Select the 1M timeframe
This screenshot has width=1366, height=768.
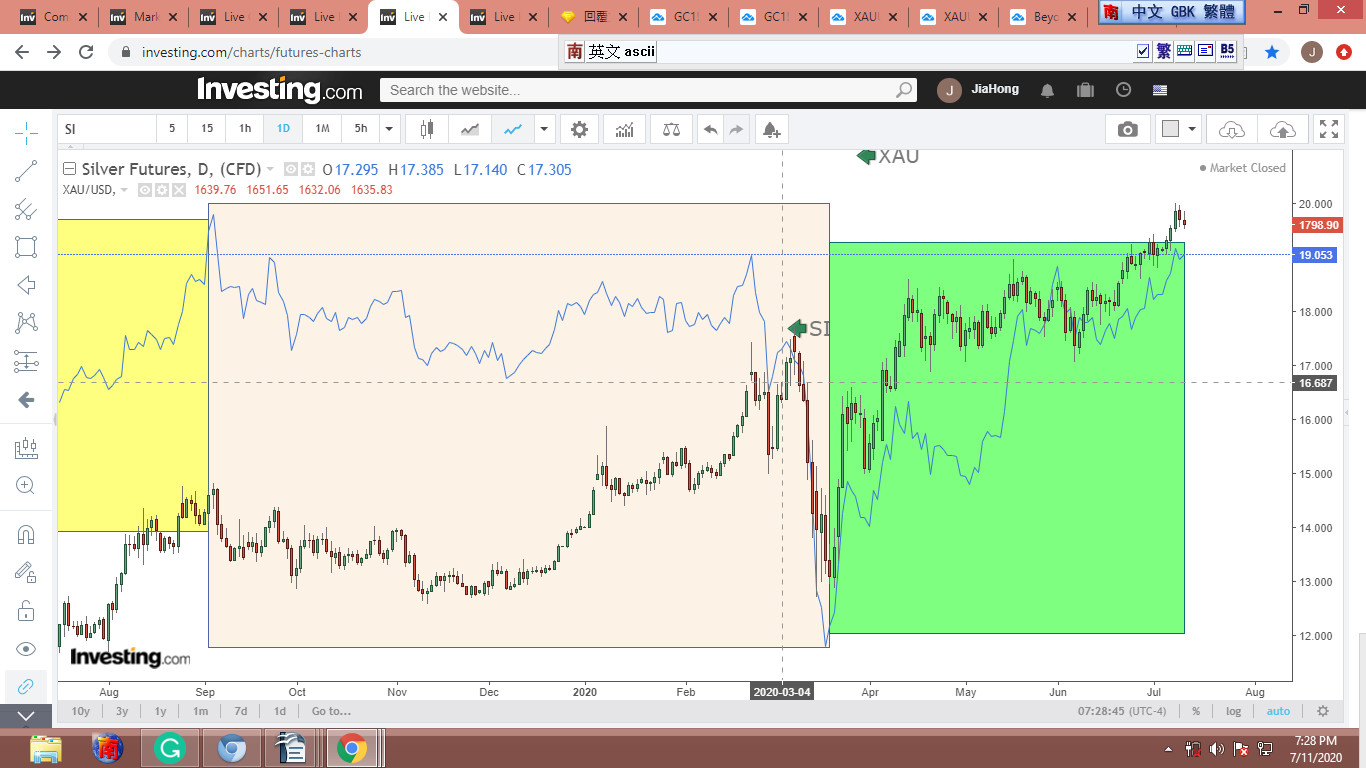click(x=322, y=129)
